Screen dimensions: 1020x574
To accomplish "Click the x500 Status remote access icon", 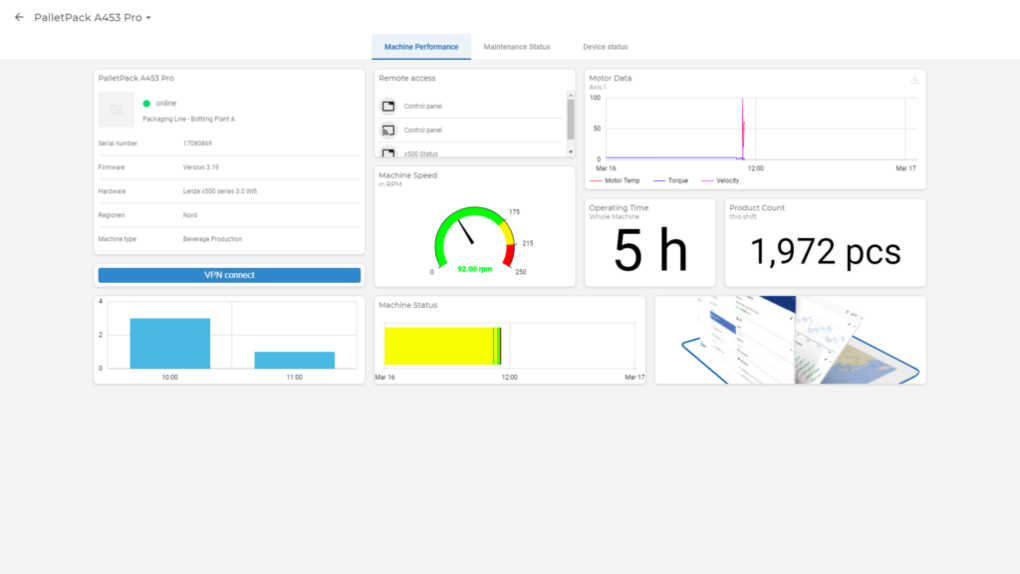I will click(388, 153).
